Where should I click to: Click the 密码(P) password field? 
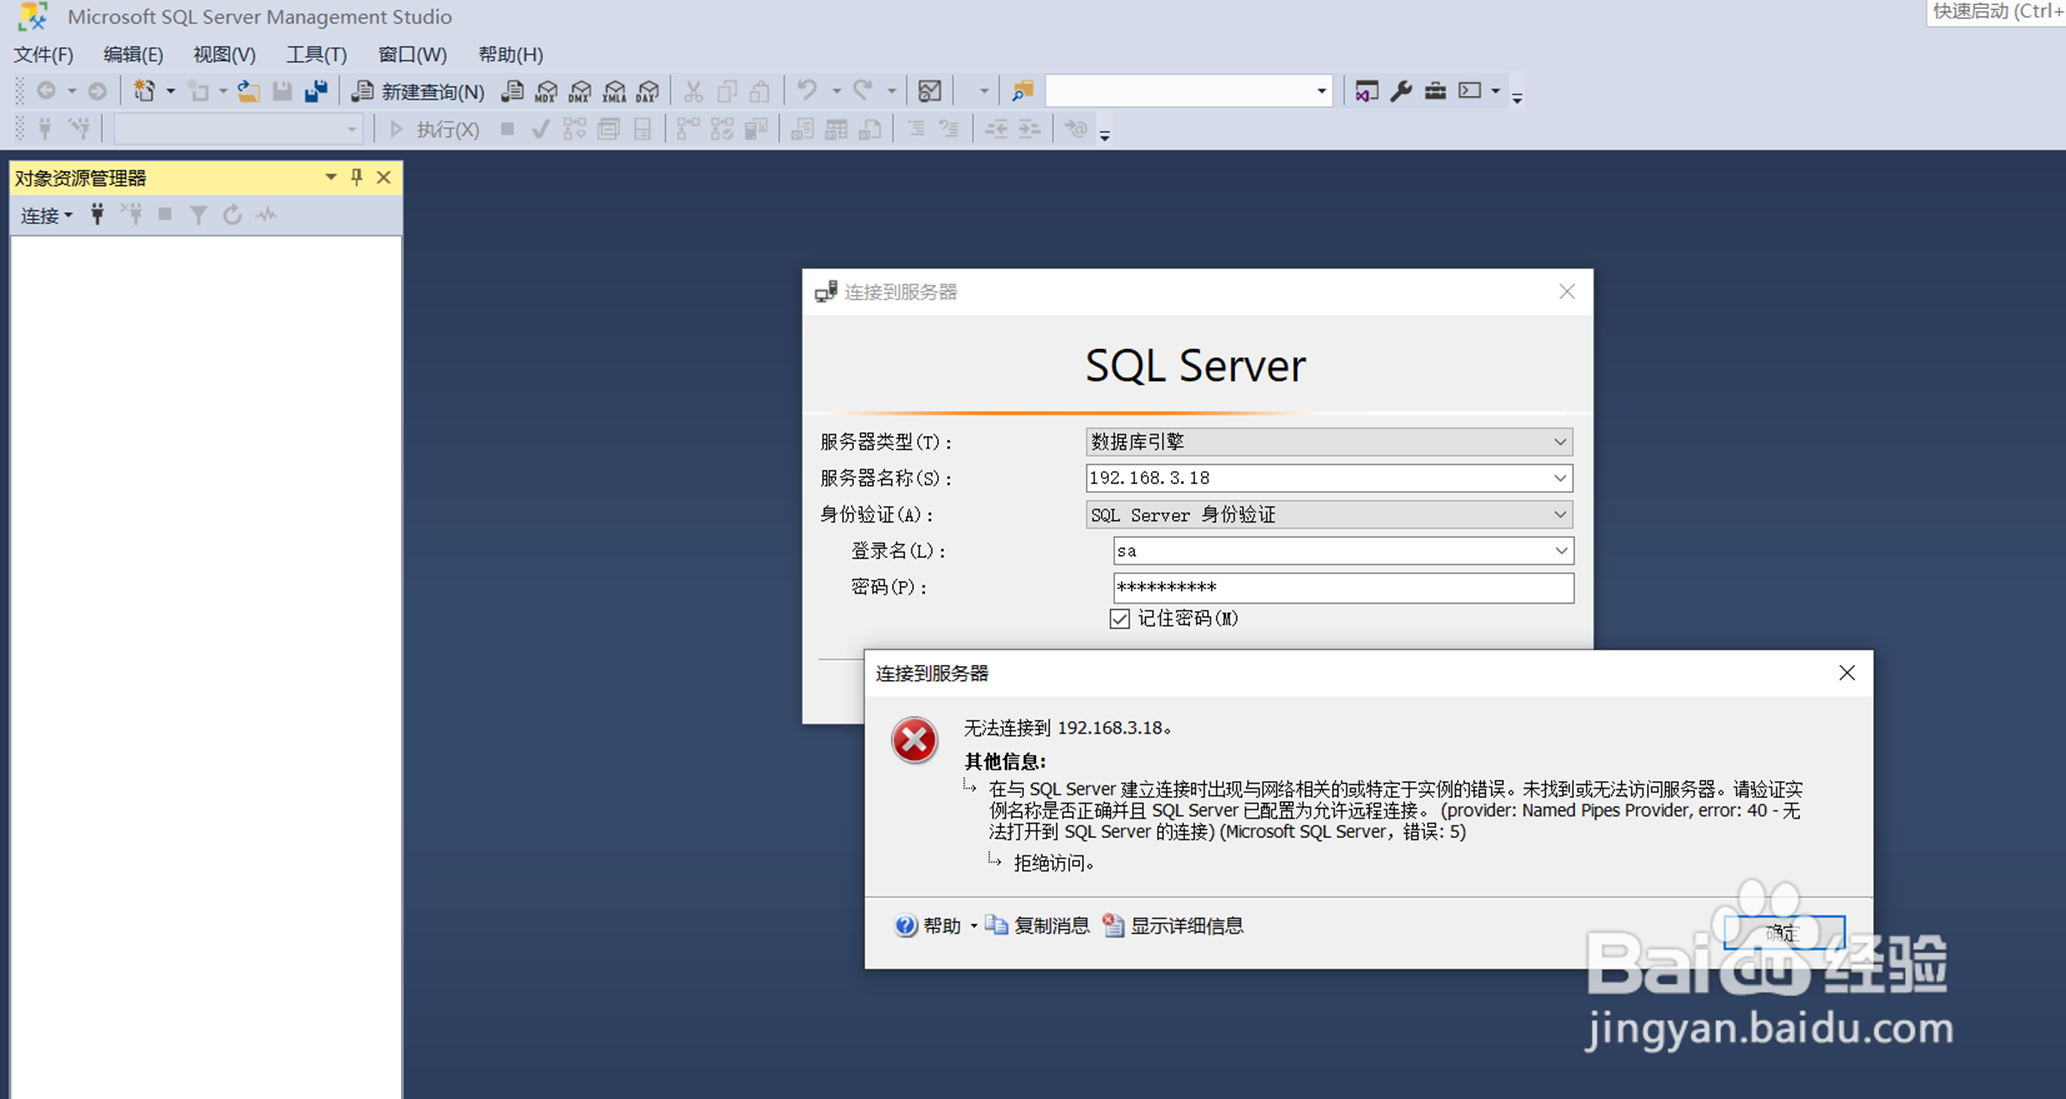point(1343,588)
